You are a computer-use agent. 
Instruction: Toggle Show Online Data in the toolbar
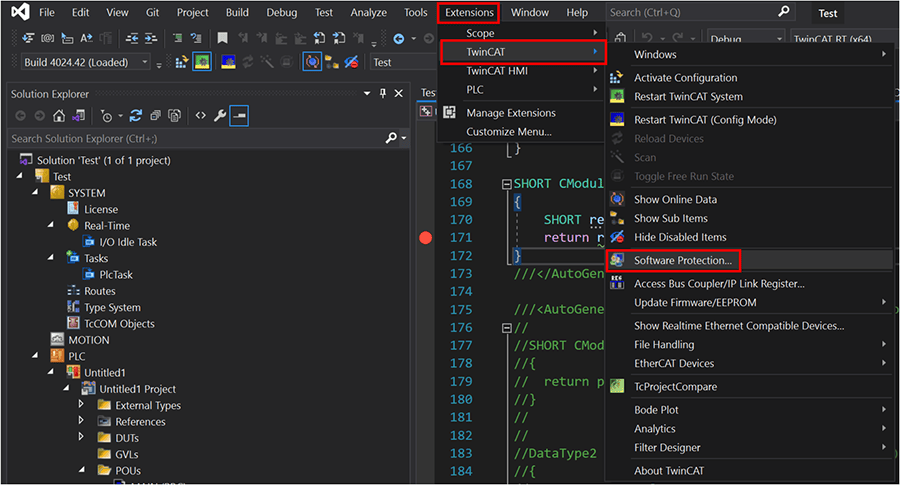click(x=312, y=62)
